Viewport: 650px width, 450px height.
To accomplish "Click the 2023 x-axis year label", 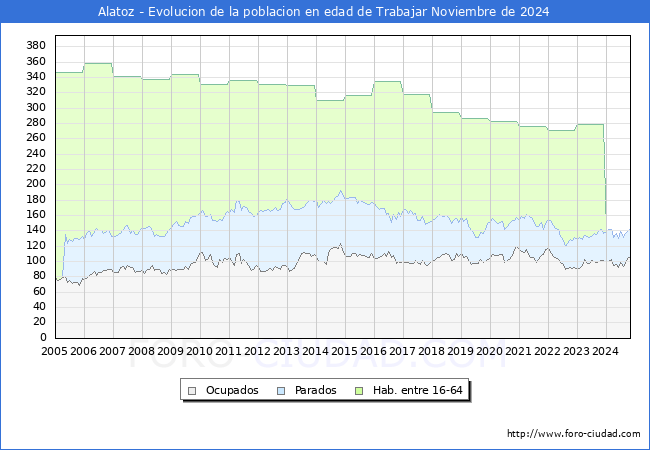I will click(577, 351).
